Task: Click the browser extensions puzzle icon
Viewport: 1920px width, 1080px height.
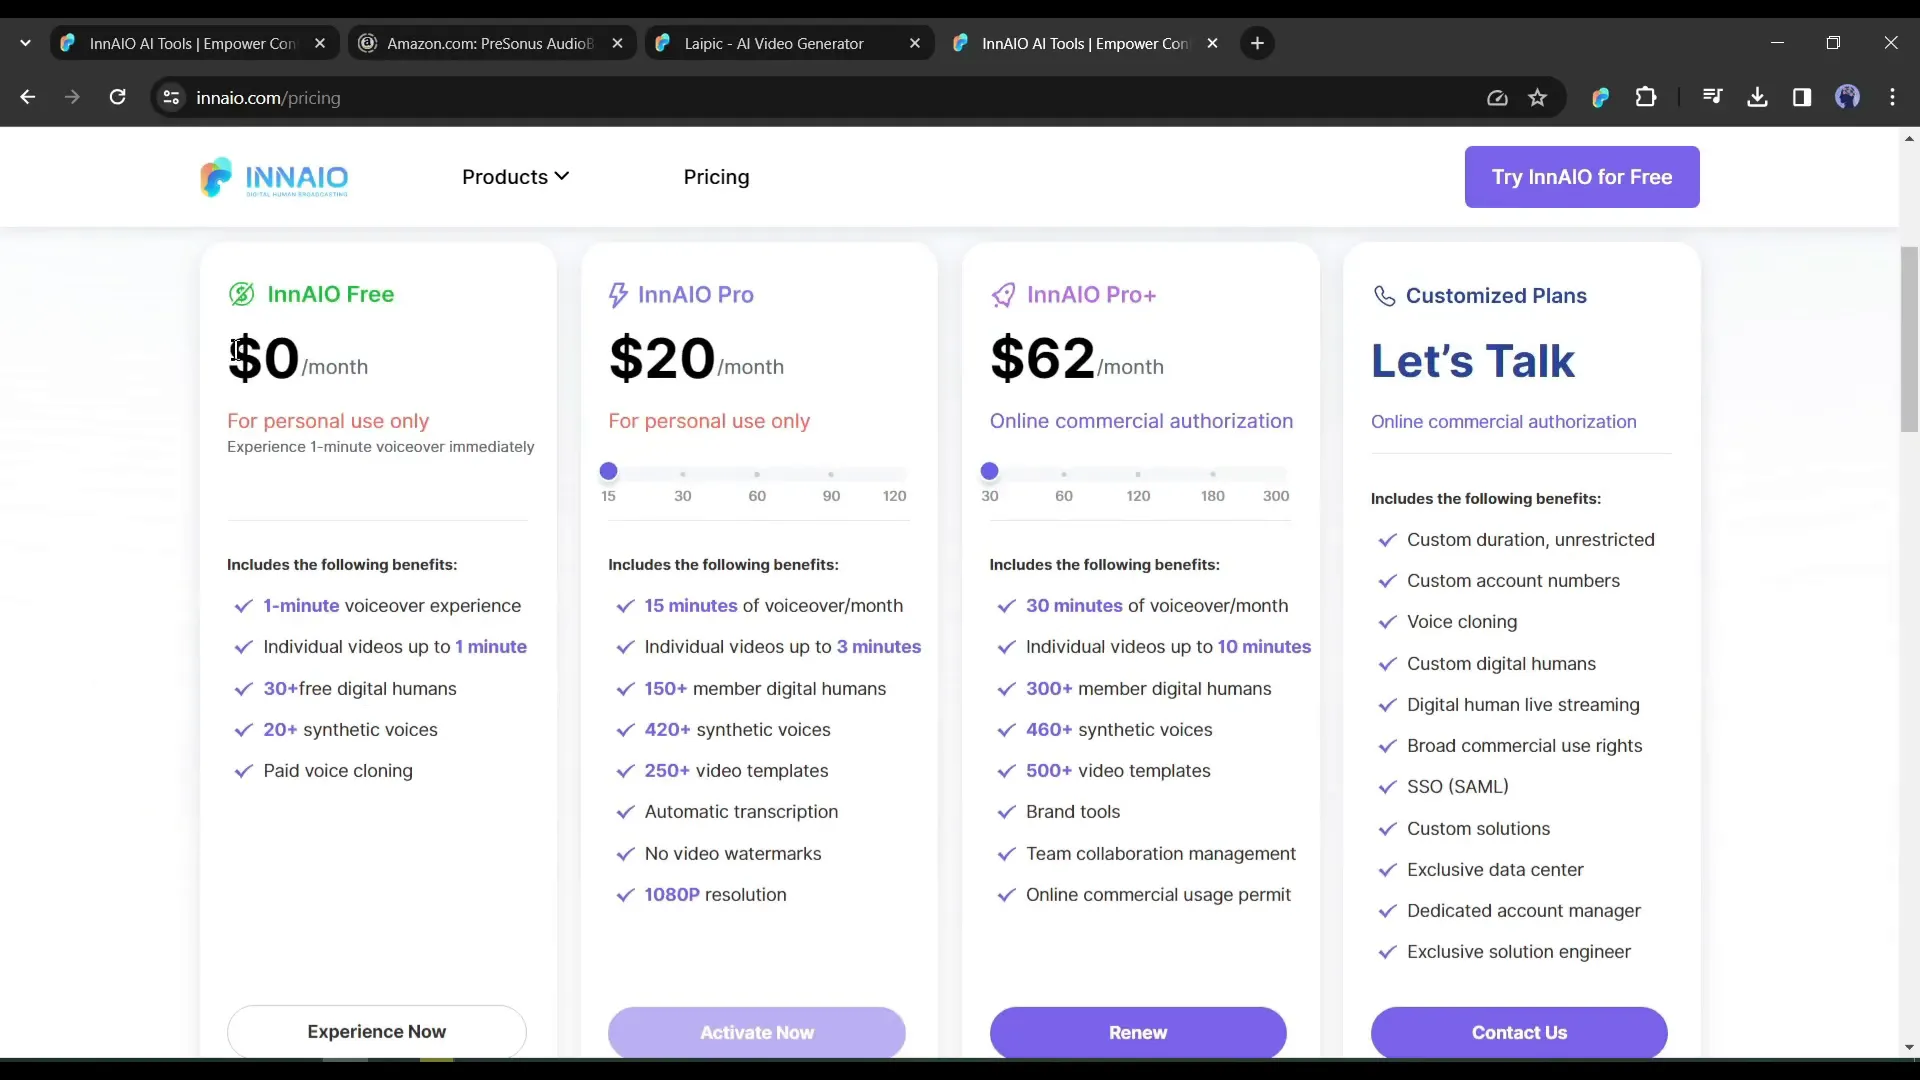Action: click(x=1646, y=98)
